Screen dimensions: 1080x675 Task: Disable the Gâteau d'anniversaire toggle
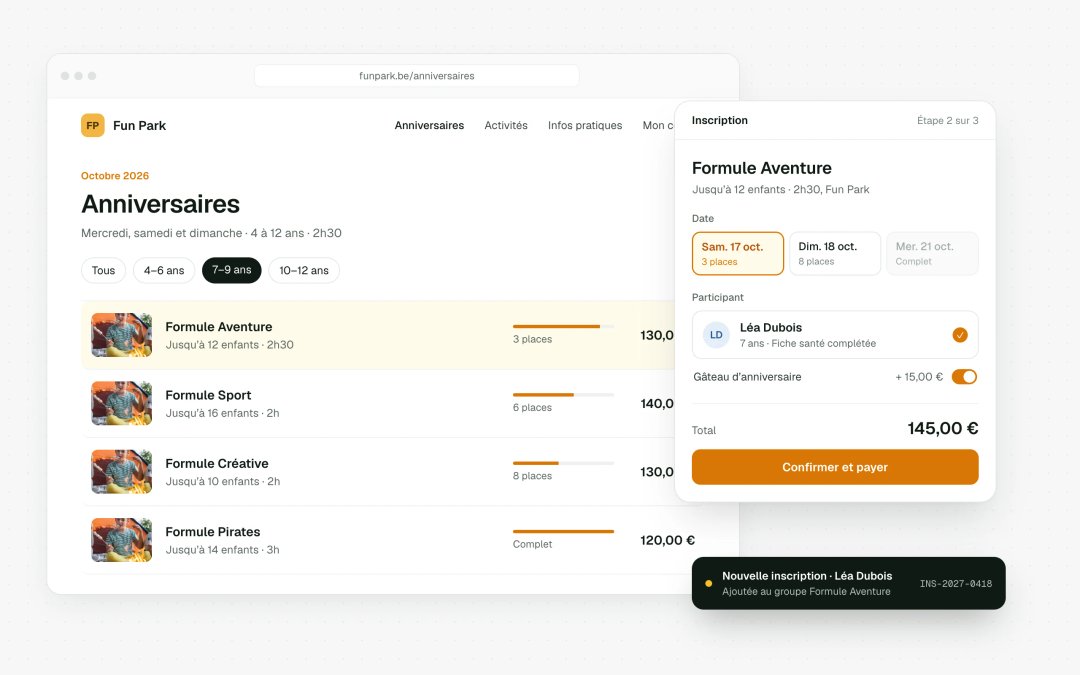coord(964,377)
